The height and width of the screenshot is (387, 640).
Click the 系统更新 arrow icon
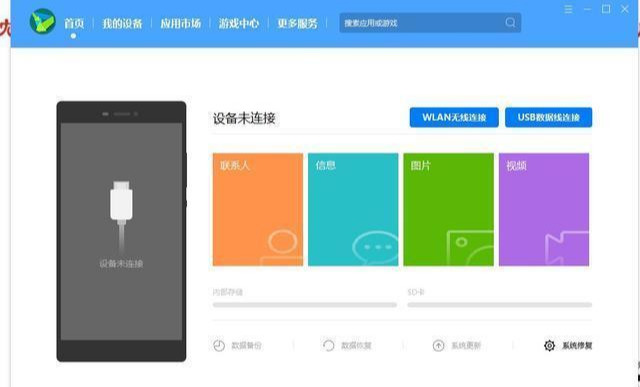pos(438,346)
